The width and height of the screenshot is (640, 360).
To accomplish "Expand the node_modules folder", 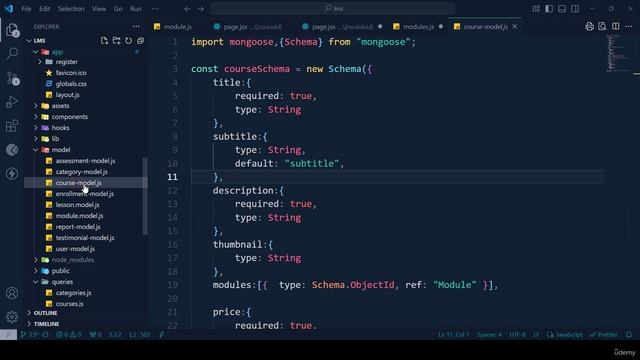I will 36,260.
